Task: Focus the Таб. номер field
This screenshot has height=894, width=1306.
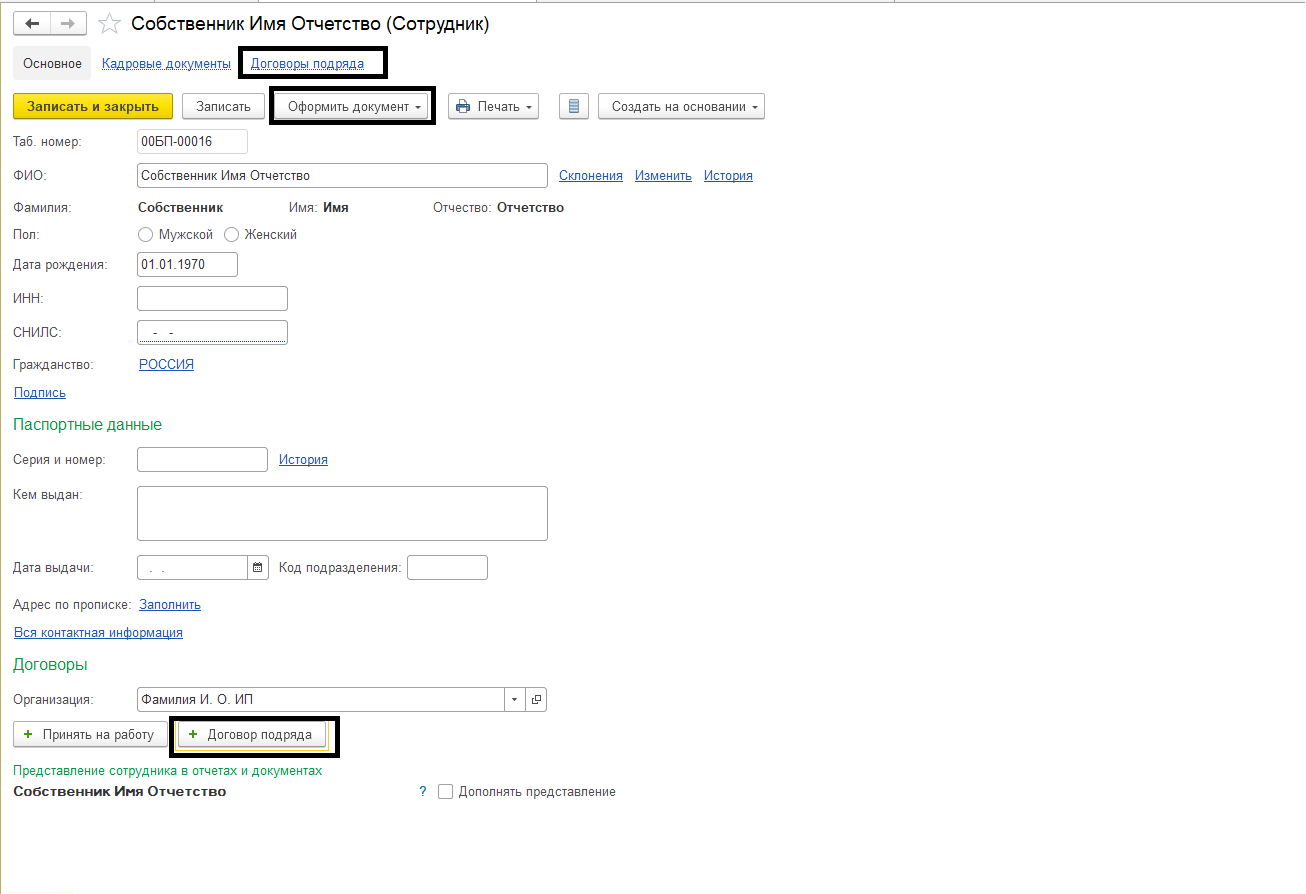Action: (192, 142)
